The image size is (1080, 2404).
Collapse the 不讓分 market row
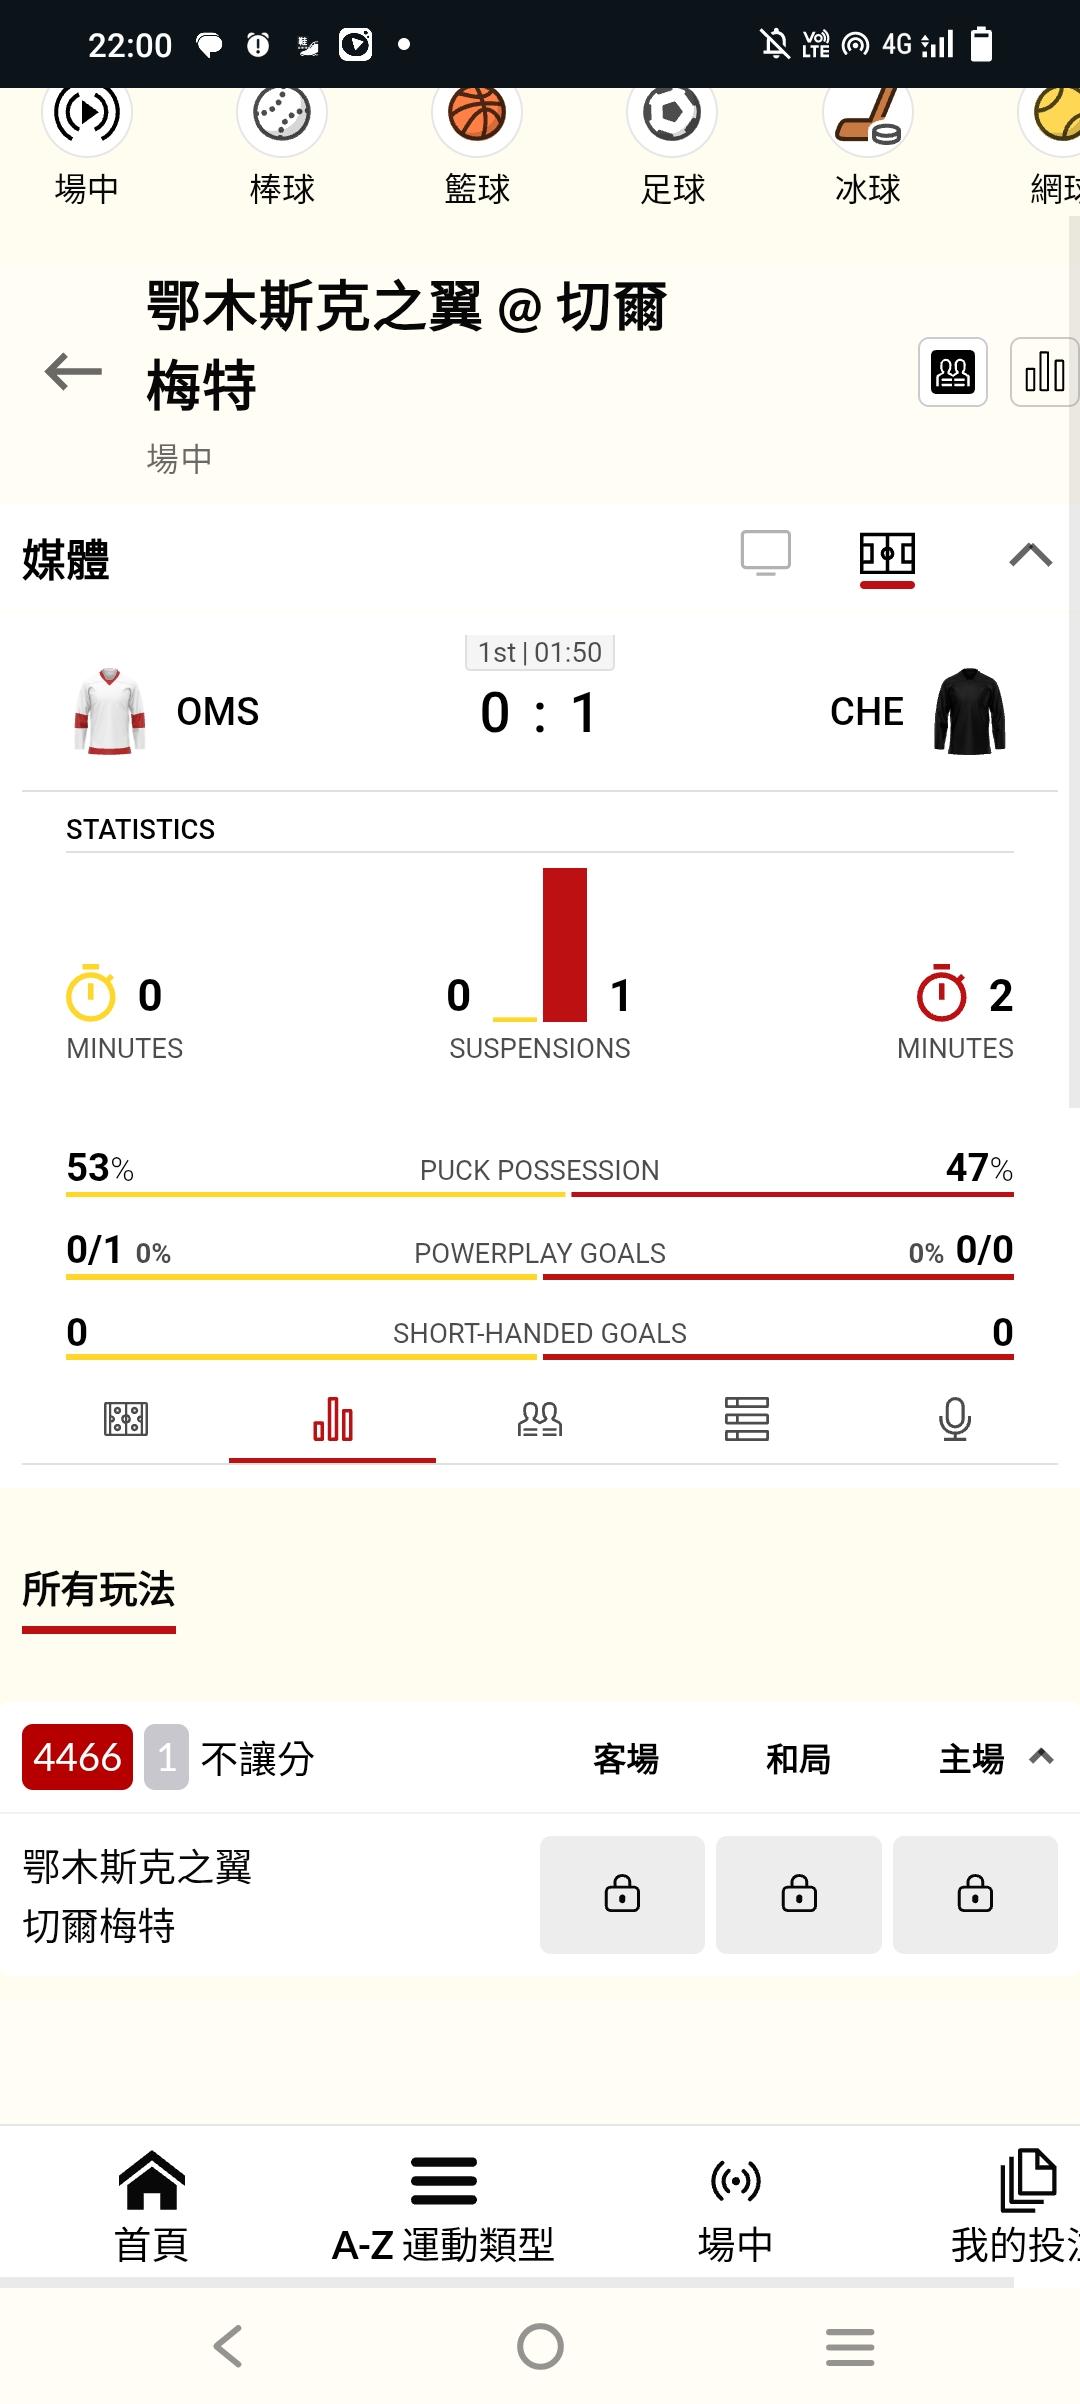coord(1041,1757)
